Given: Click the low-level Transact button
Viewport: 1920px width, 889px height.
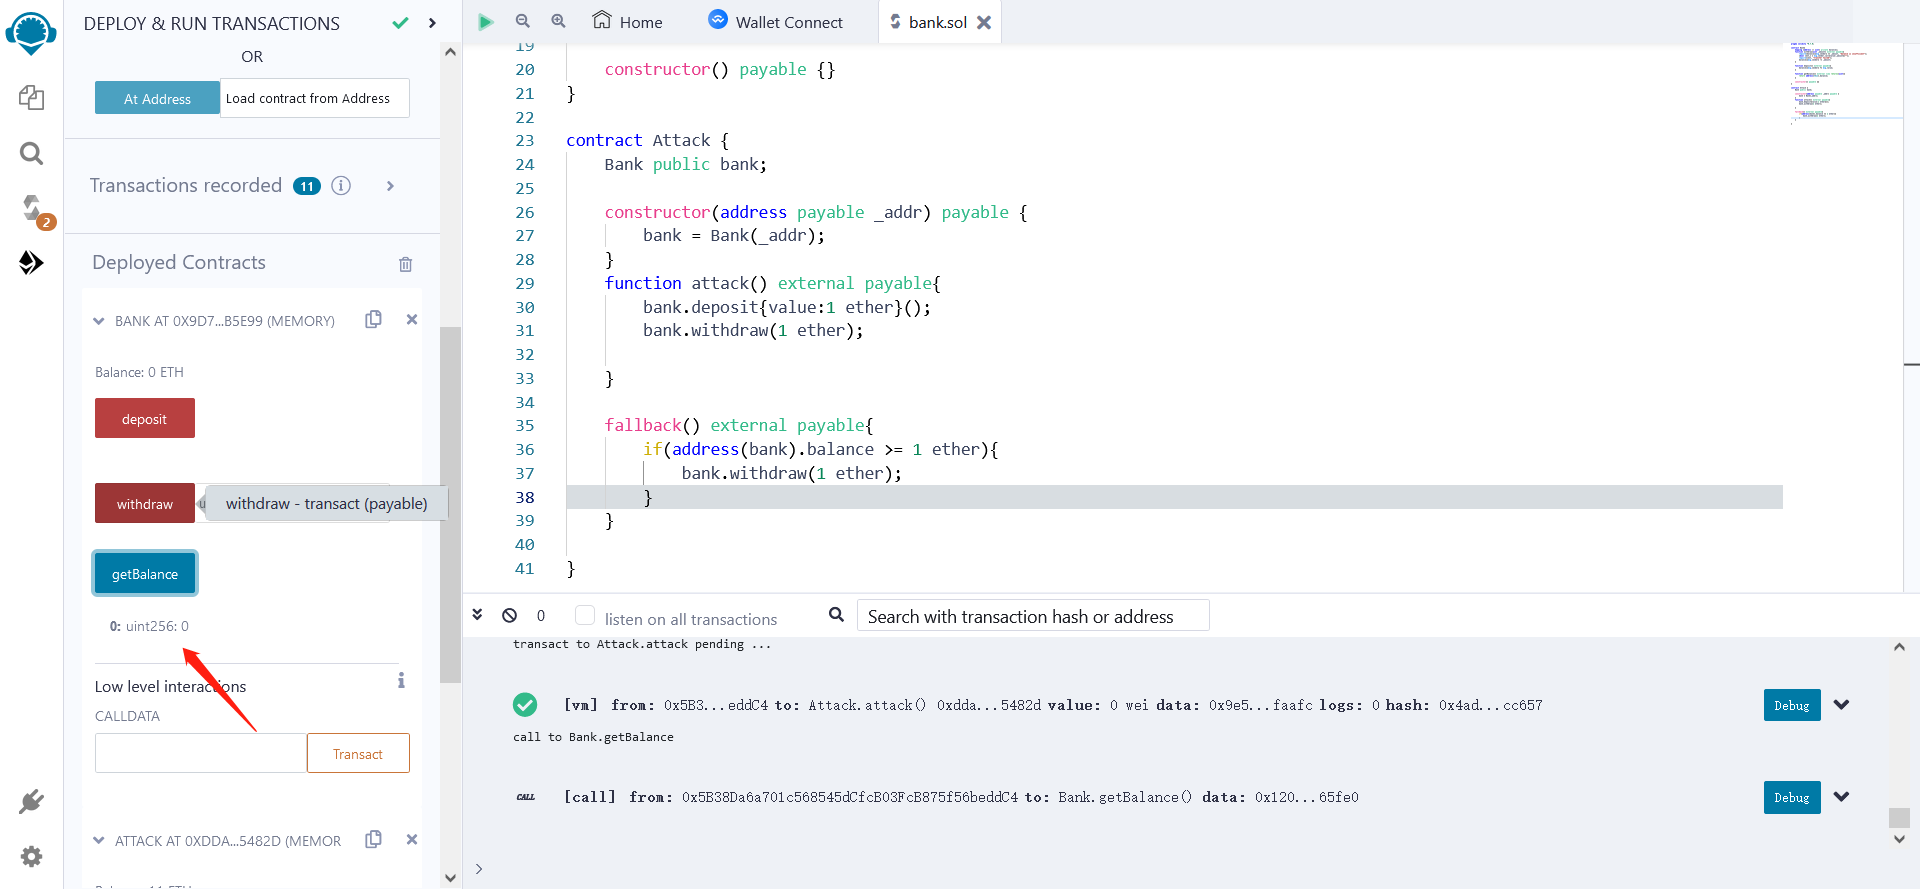Looking at the screenshot, I should click(358, 753).
